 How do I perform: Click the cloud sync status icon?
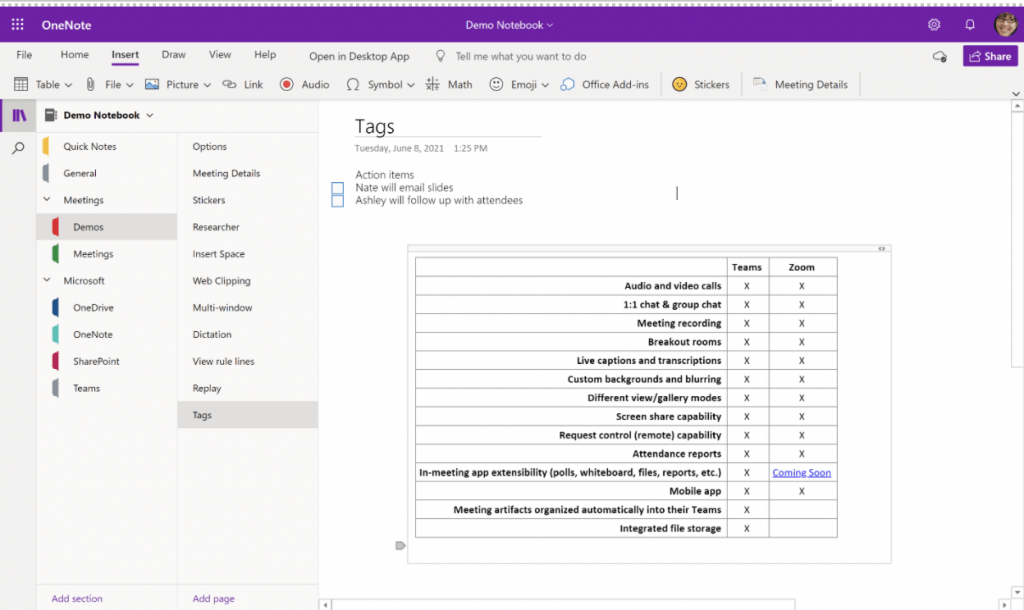tap(940, 57)
